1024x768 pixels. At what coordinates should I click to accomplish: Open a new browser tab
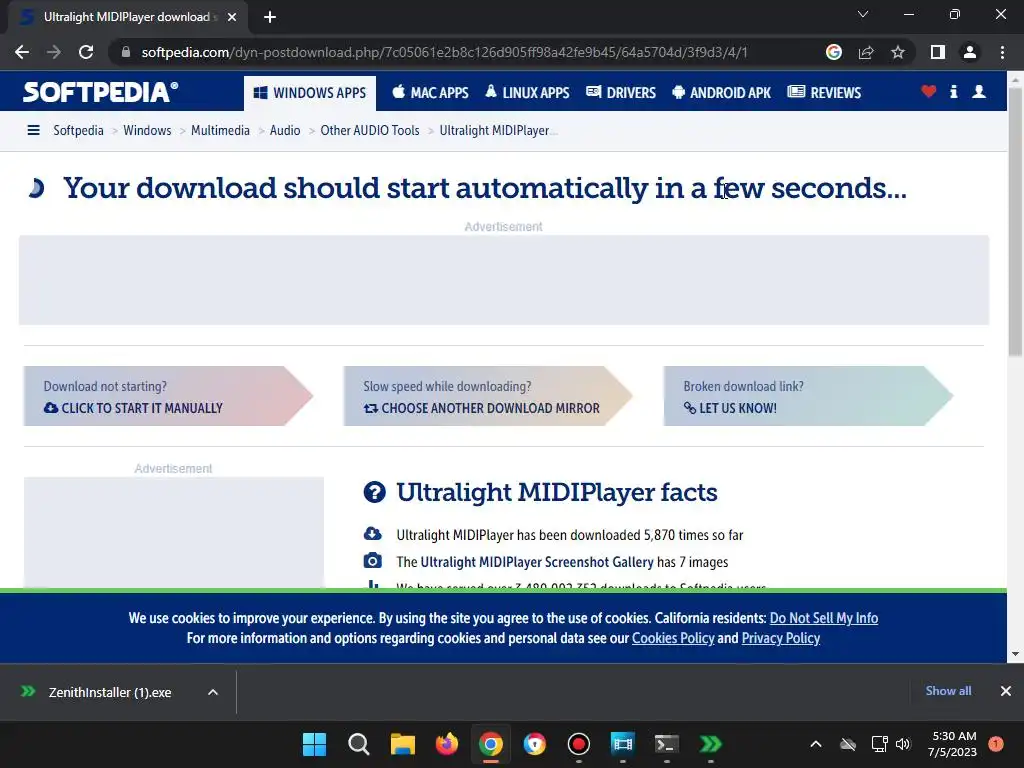click(x=270, y=17)
